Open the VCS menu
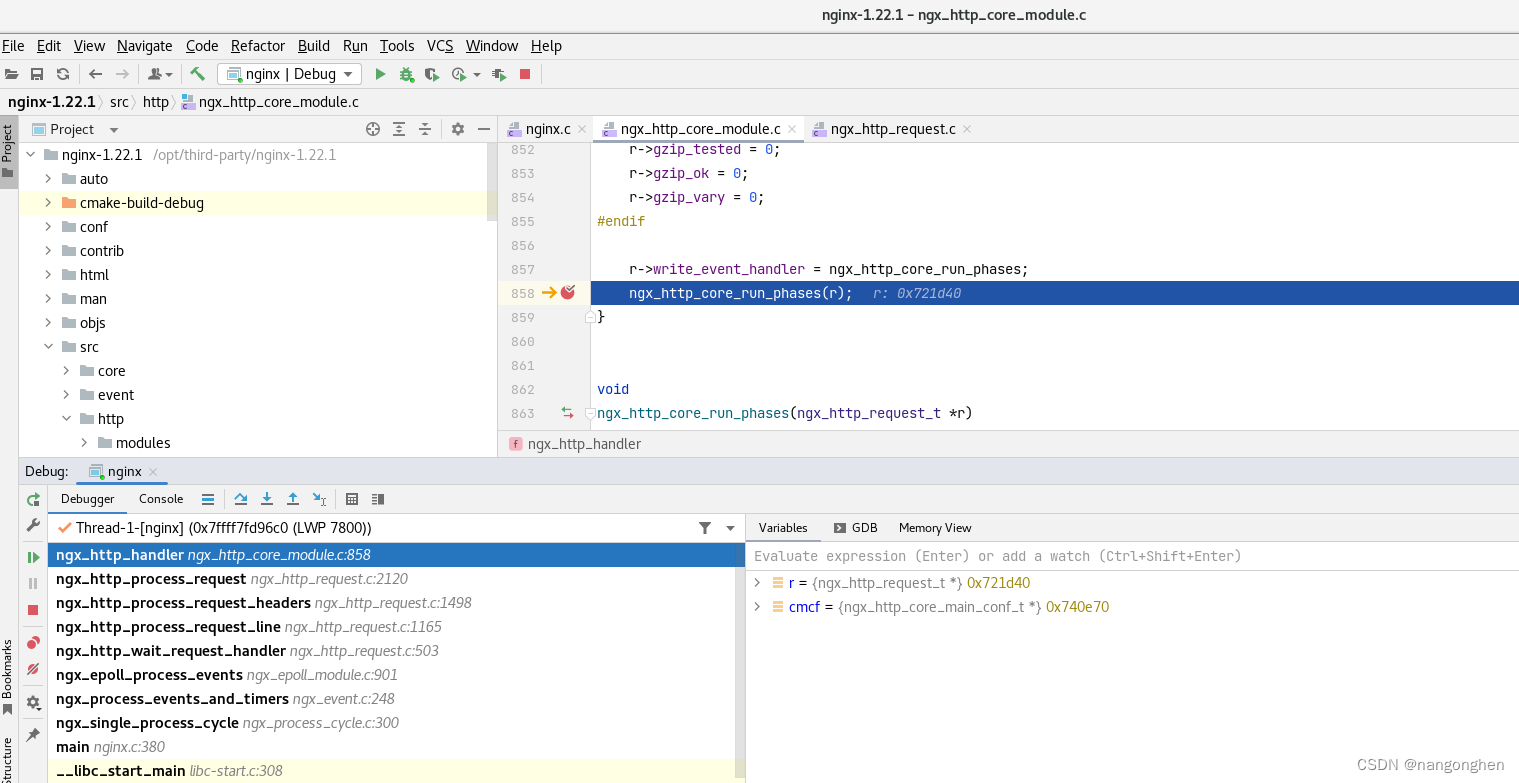The image size is (1519, 783). tap(440, 46)
